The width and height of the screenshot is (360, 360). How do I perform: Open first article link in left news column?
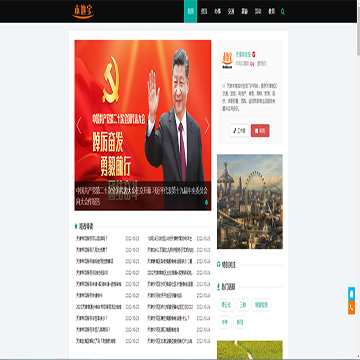pyautogui.click(x=92, y=238)
